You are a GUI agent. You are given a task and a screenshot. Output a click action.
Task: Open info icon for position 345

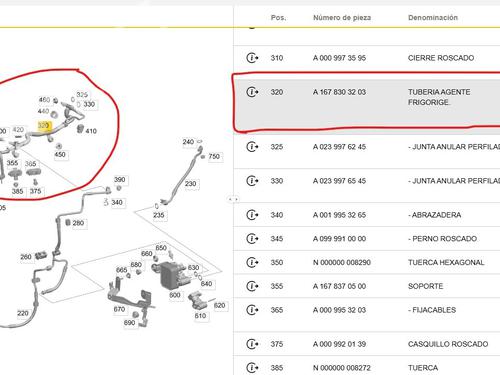[252, 239]
